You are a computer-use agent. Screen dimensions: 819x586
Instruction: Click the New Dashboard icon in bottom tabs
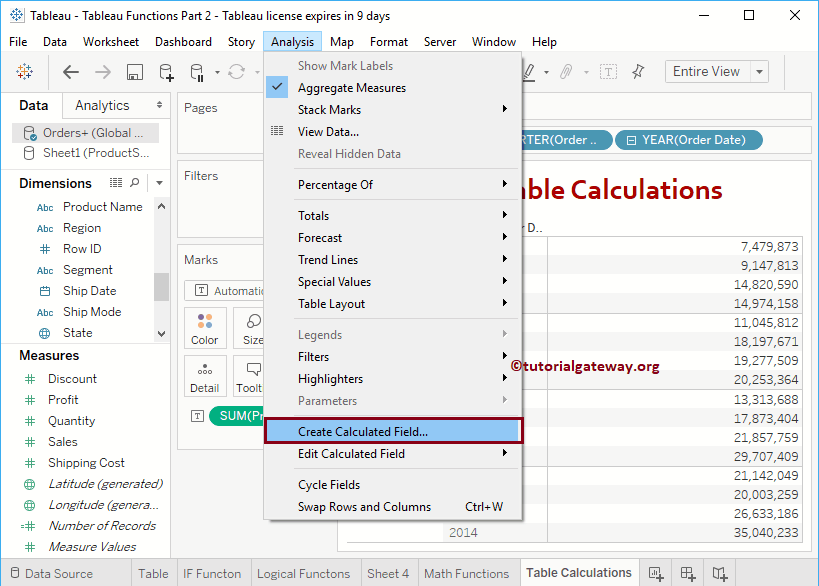[688, 573]
